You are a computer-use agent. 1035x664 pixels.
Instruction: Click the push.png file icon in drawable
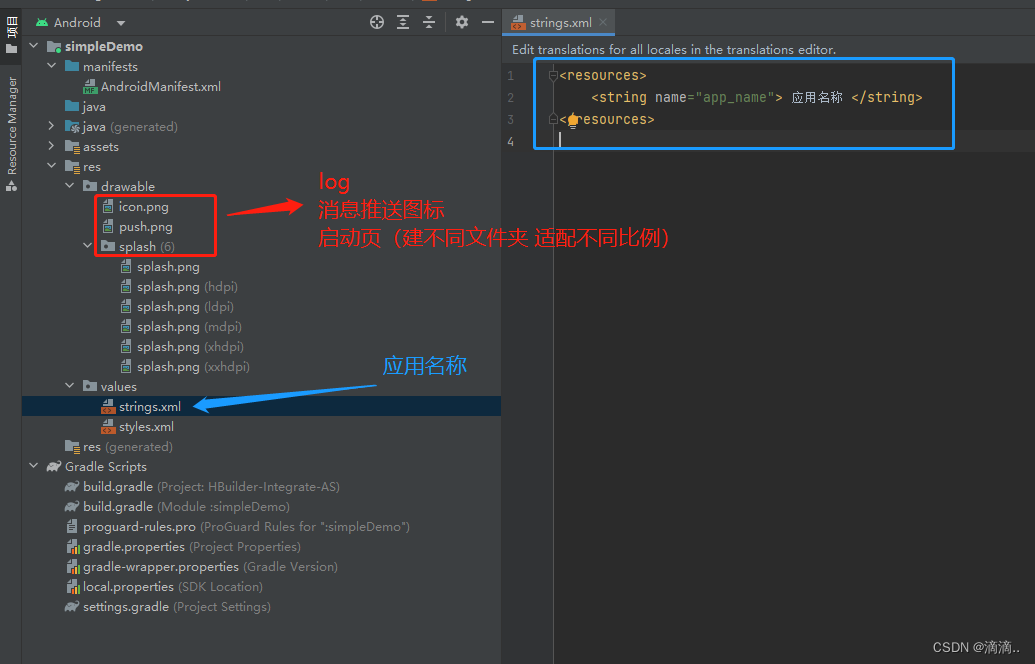tap(108, 225)
